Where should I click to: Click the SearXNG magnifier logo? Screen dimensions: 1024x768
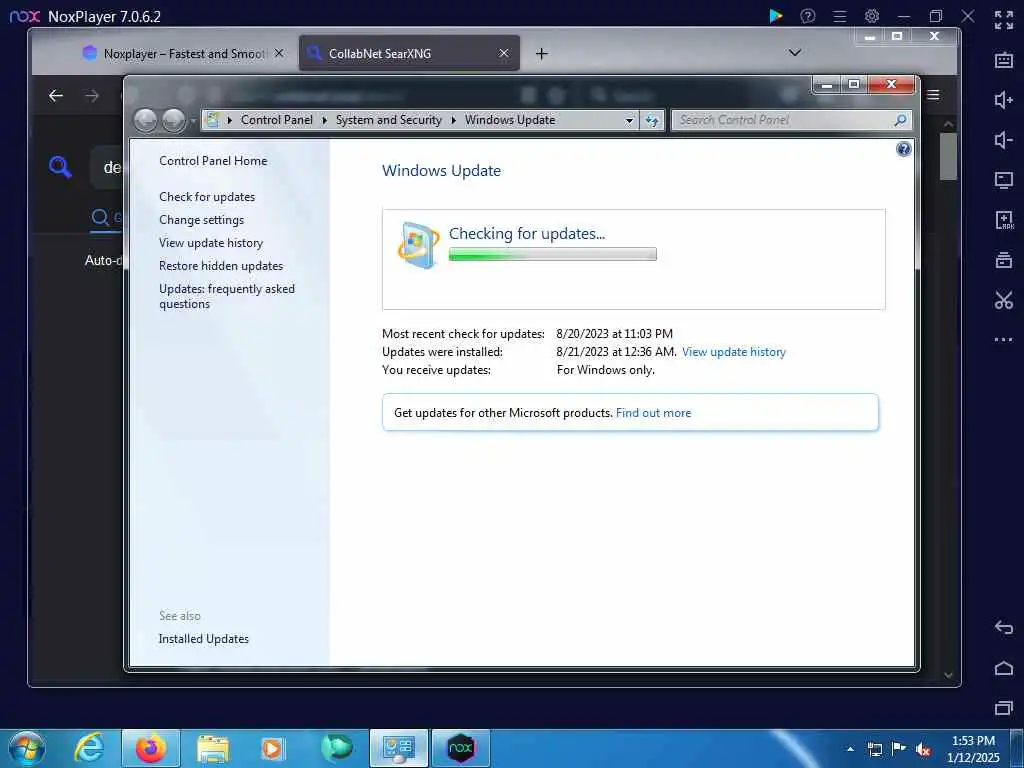(60, 167)
